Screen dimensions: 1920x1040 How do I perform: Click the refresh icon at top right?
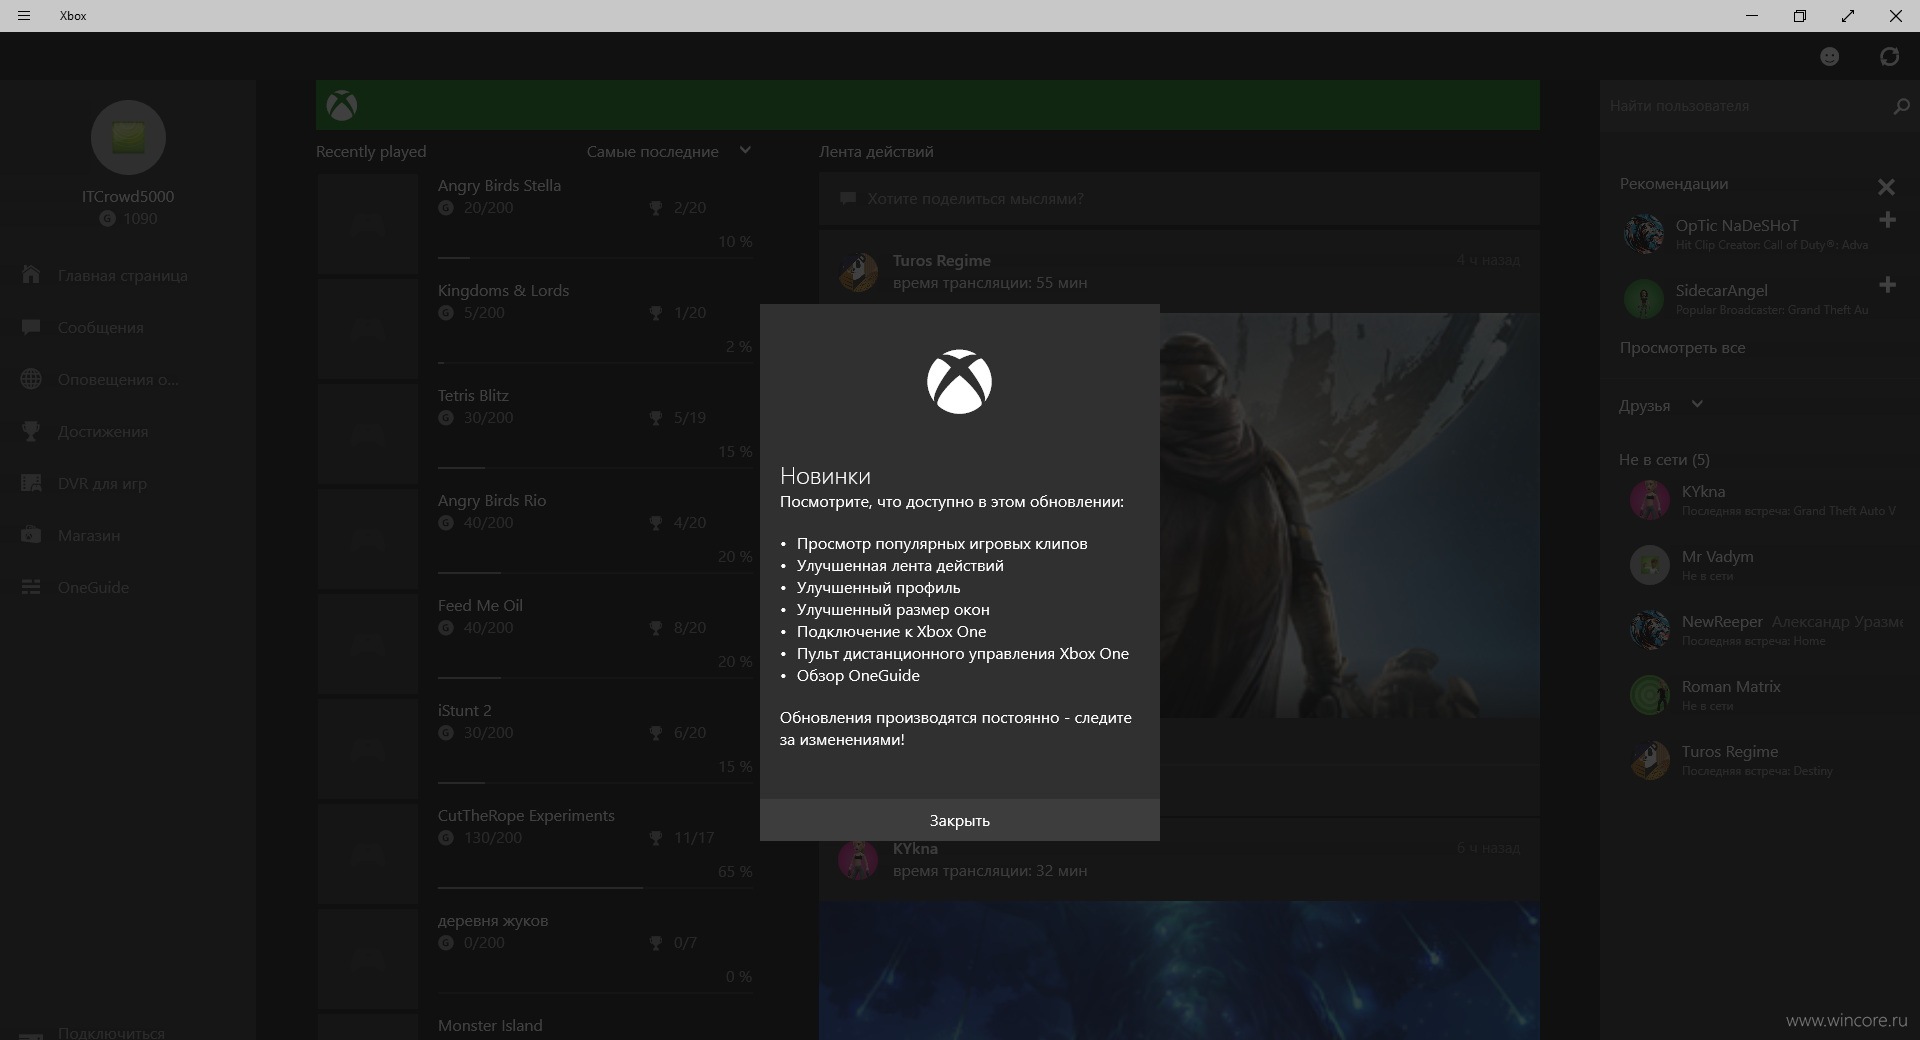click(x=1889, y=57)
